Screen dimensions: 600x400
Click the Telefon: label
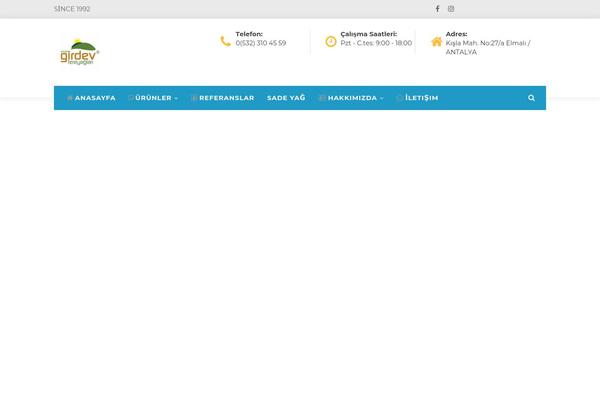coord(249,34)
